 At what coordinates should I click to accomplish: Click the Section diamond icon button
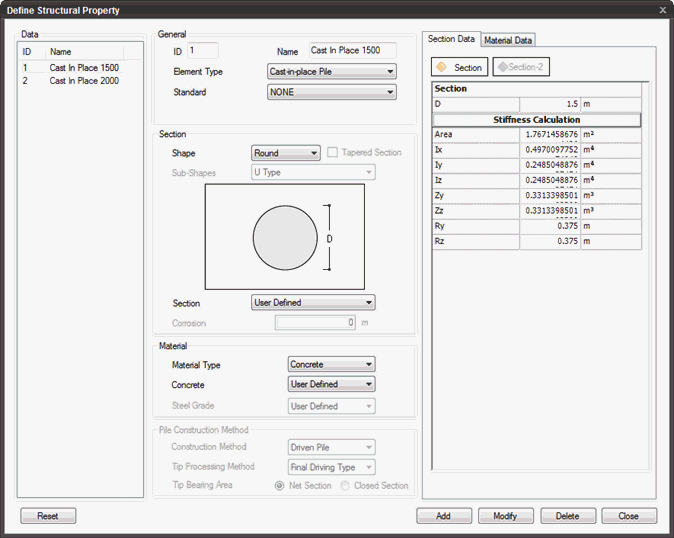click(459, 67)
